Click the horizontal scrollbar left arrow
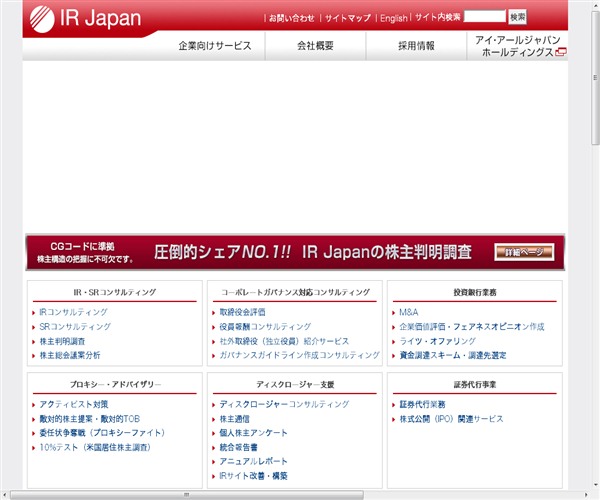600x500 pixels. tap(4, 495)
